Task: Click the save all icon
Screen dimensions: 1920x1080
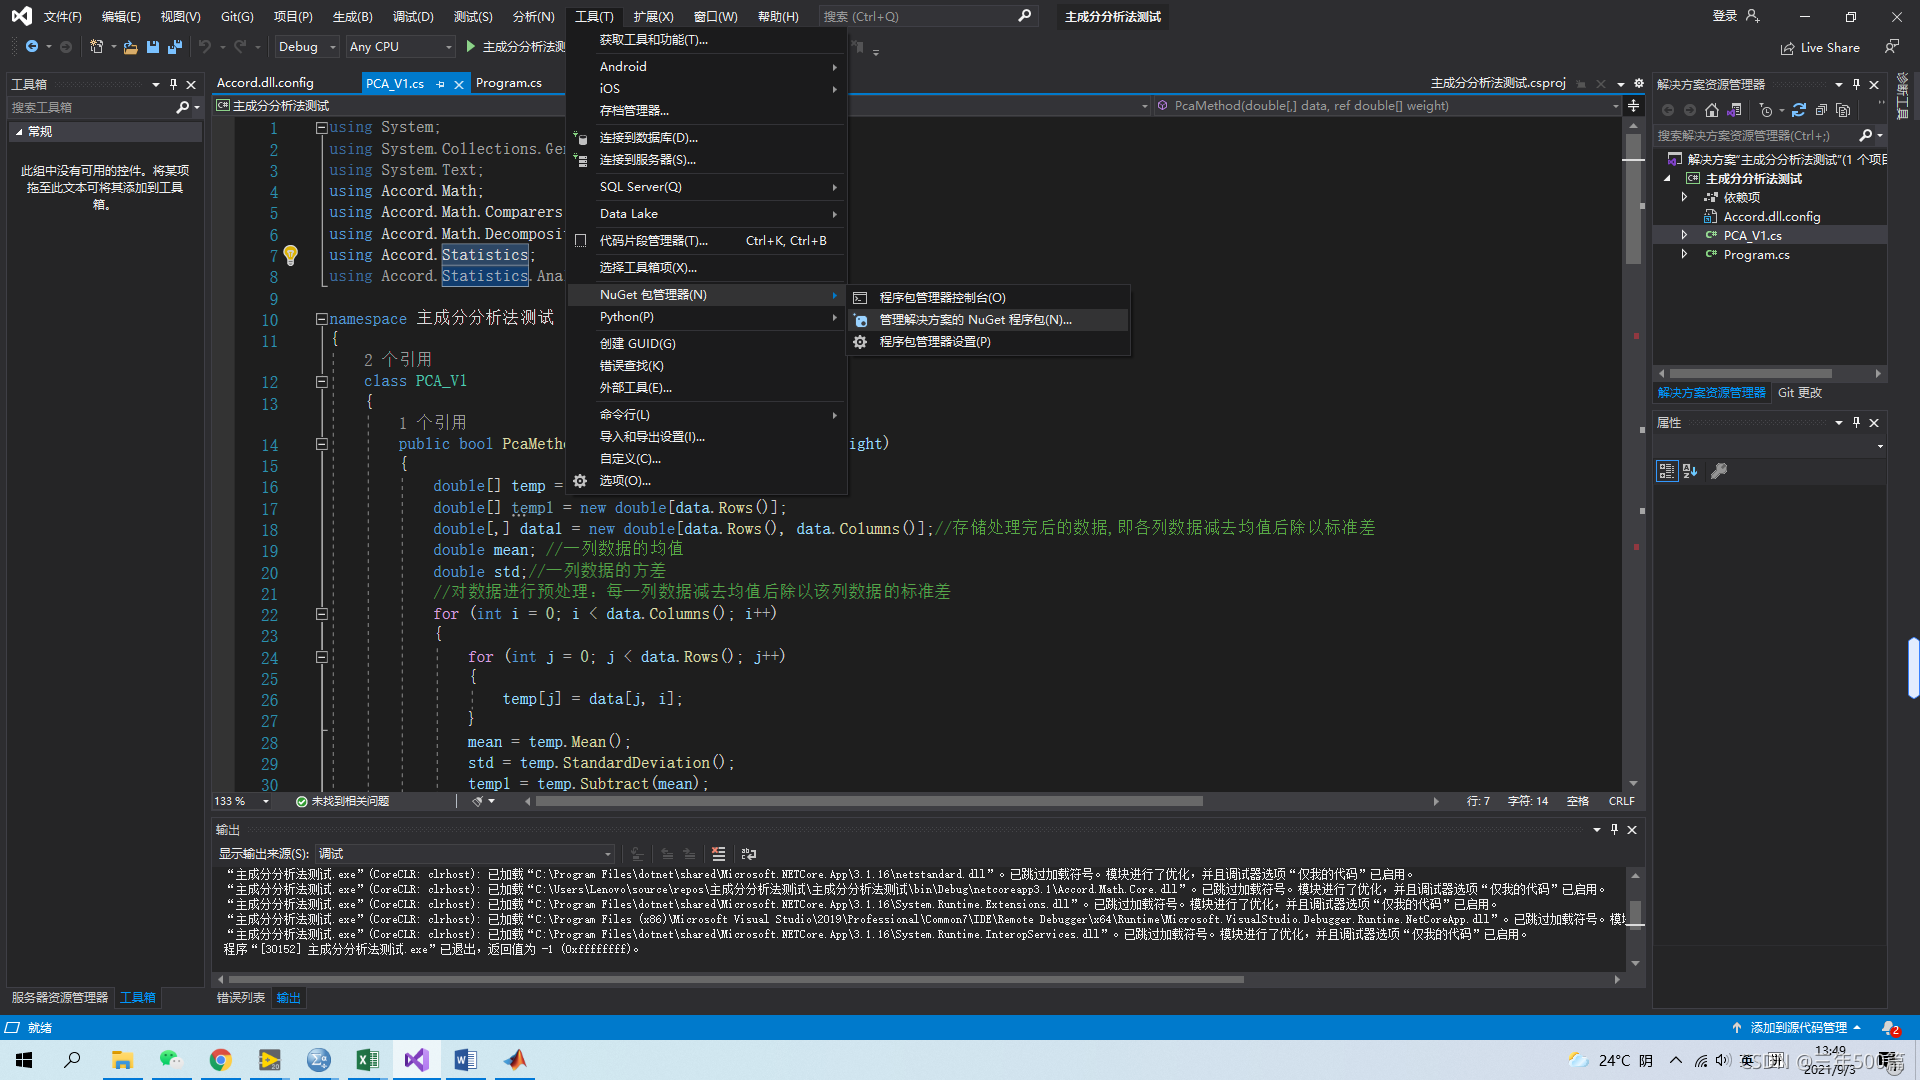Action: (x=174, y=46)
